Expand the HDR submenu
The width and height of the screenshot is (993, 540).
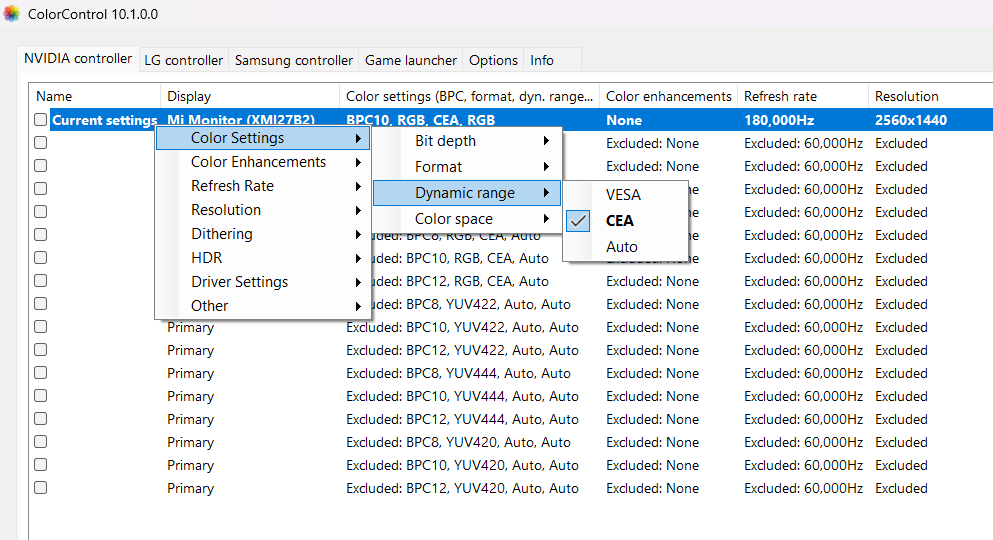pyautogui.click(x=263, y=258)
